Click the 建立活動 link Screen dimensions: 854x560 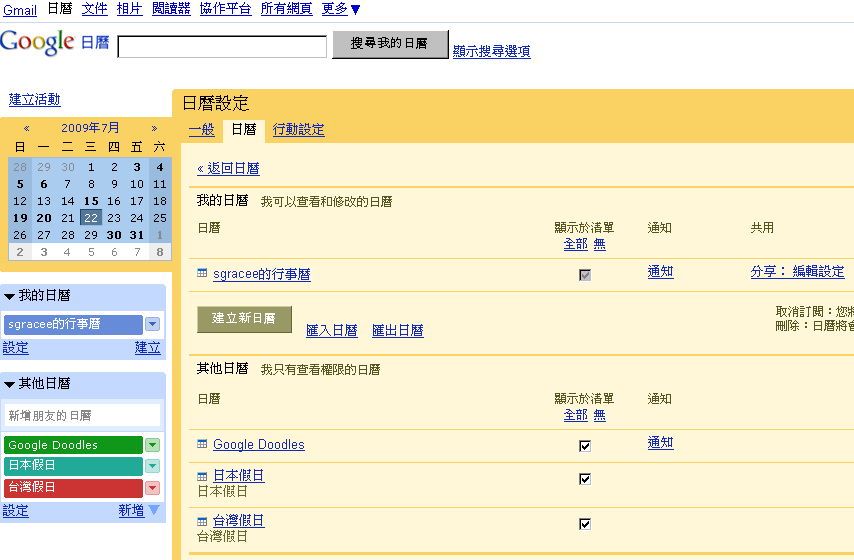click(35, 100)
